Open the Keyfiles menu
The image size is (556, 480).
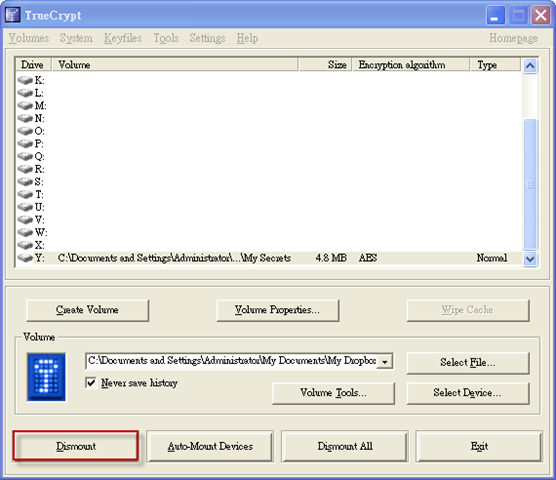(x=123, y=38)
